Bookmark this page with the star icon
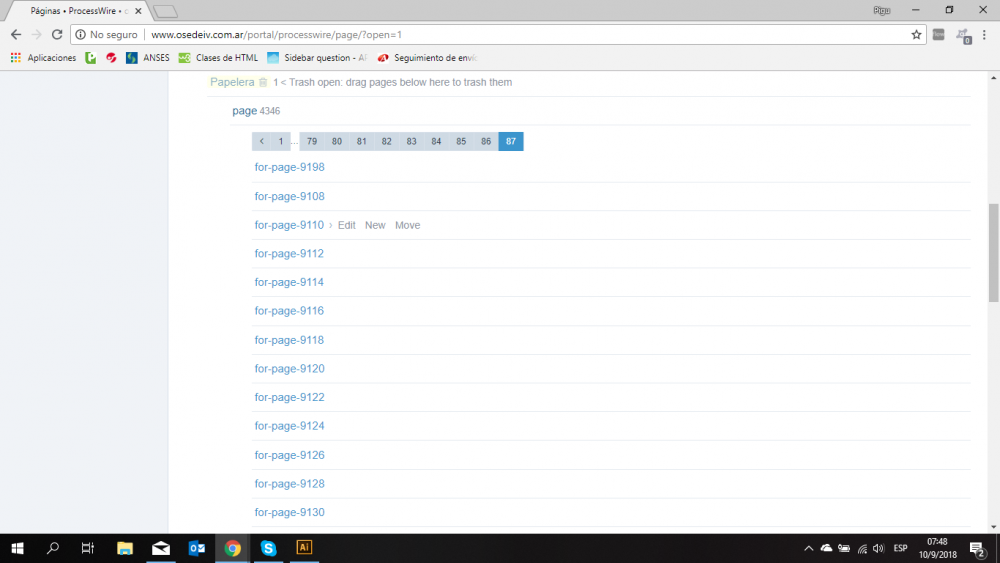The image size is (1000, 563). [x=916, y=34]
